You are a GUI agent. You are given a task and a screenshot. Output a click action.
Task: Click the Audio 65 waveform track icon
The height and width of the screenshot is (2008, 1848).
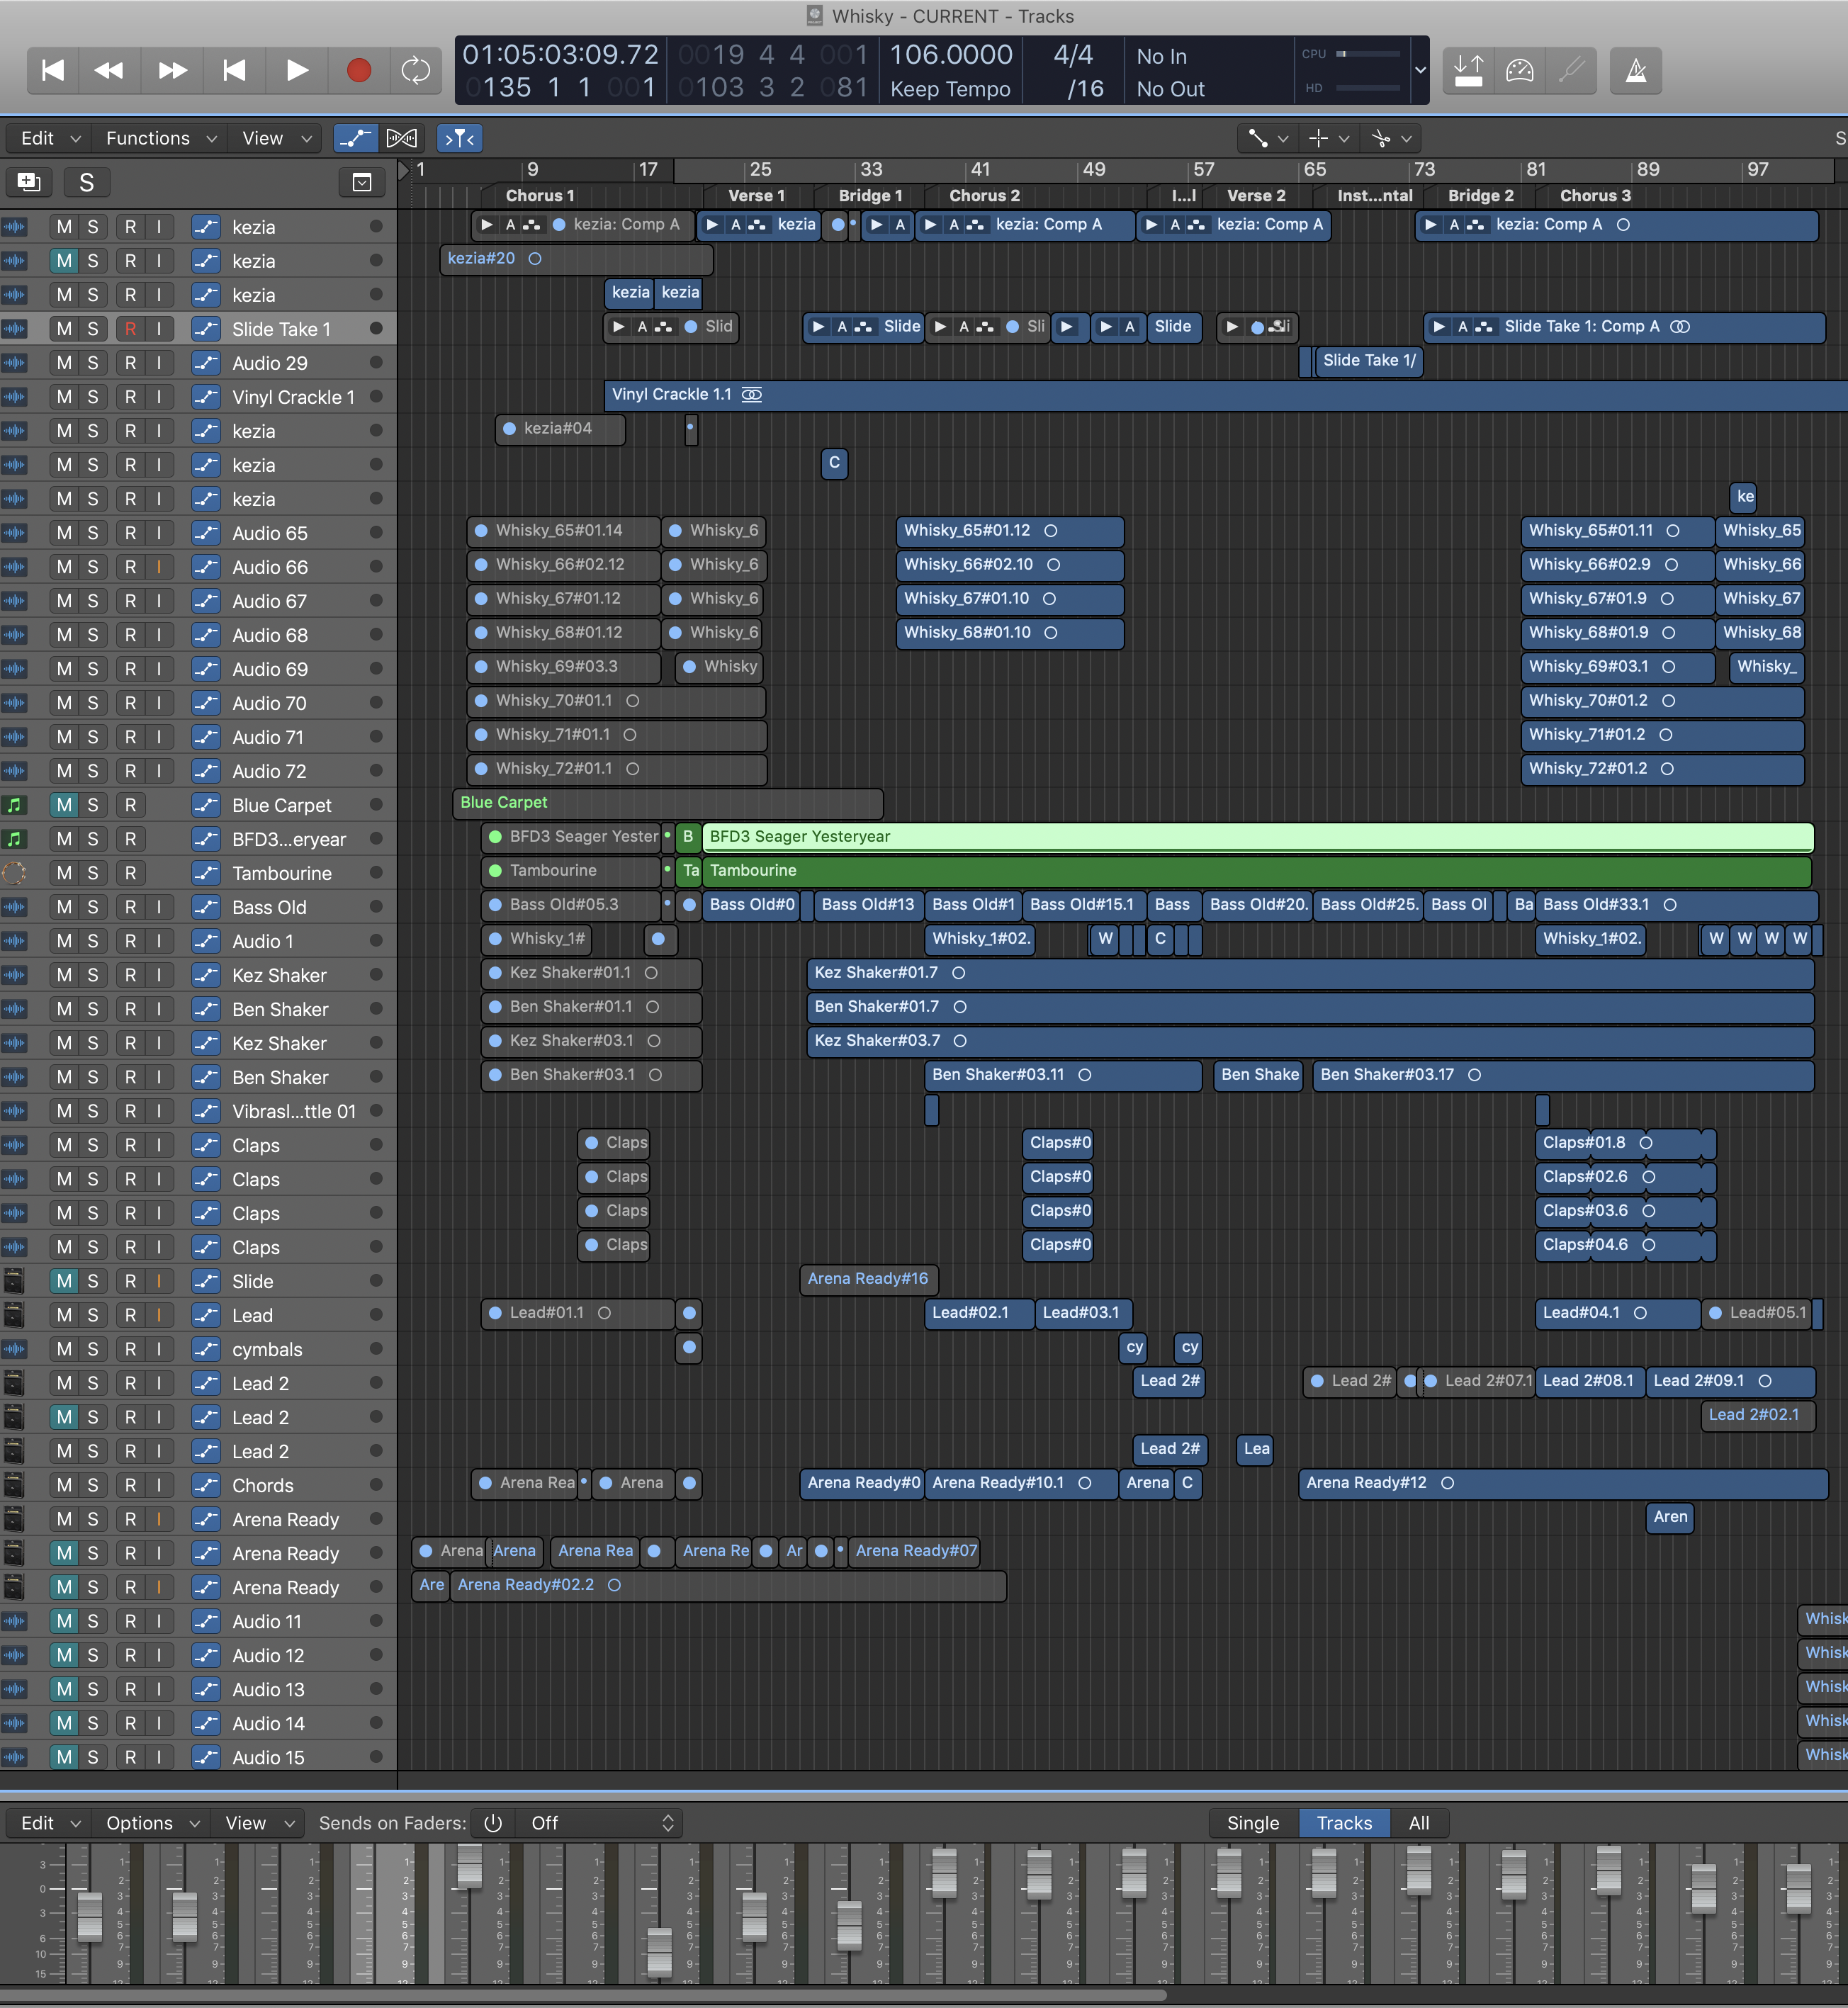click(14, 533)
